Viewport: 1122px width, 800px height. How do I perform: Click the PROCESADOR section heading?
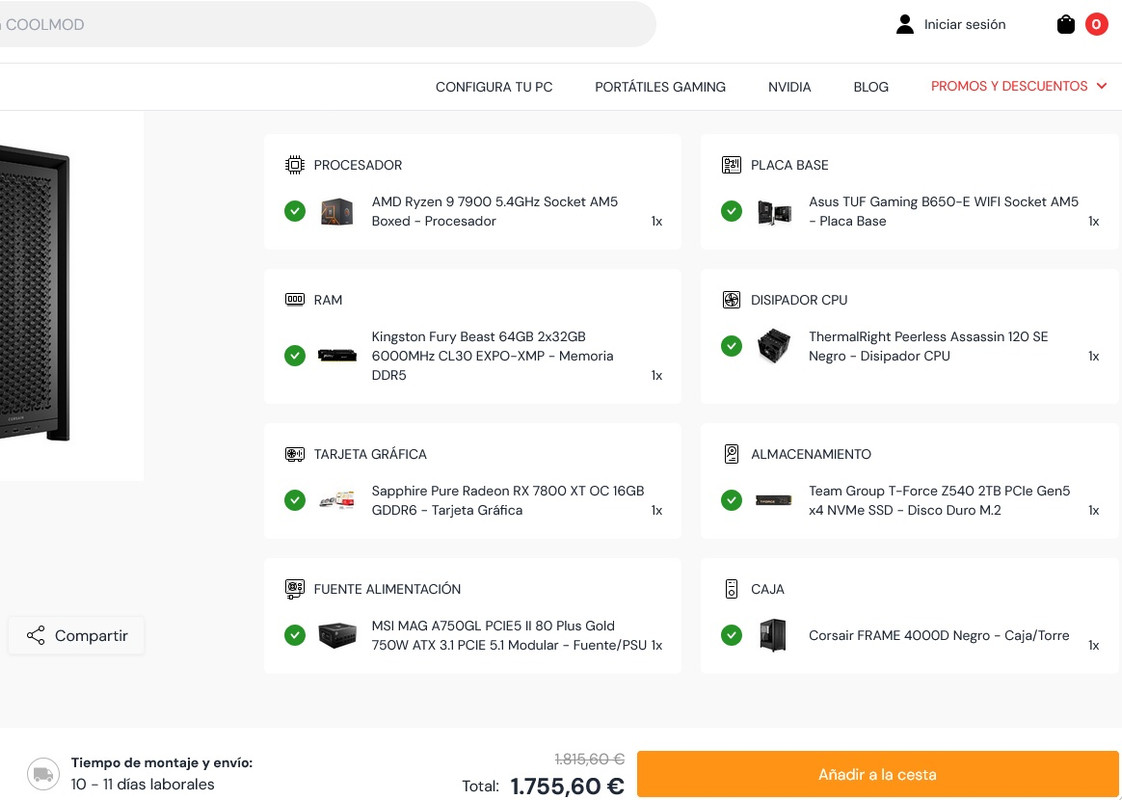358,165
